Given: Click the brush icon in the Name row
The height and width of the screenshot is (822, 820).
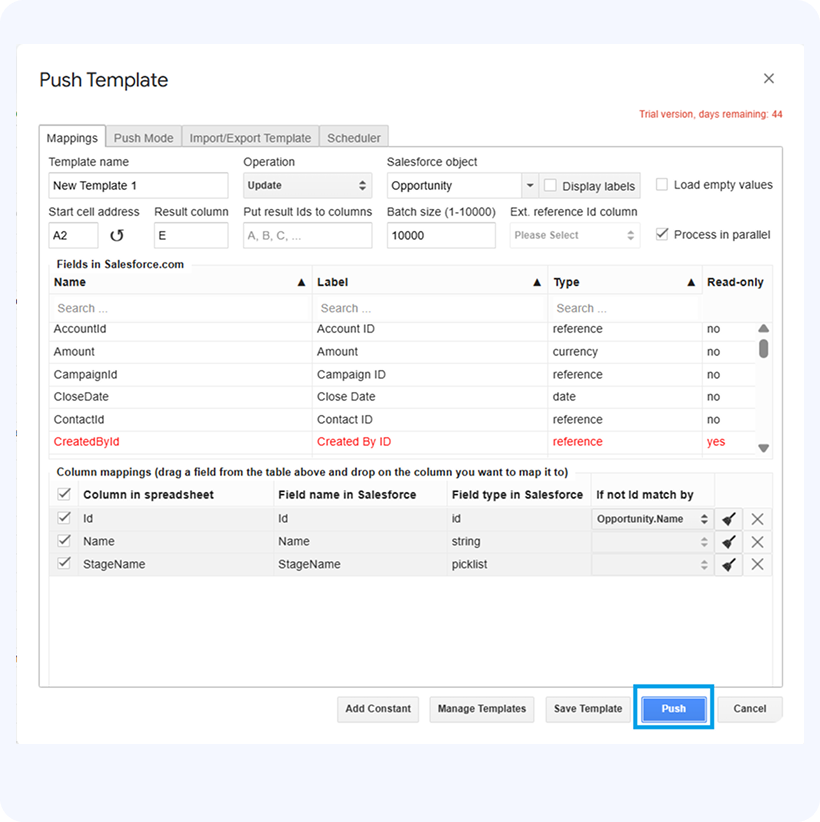Looking at the screenshot, I should point(729,542).
